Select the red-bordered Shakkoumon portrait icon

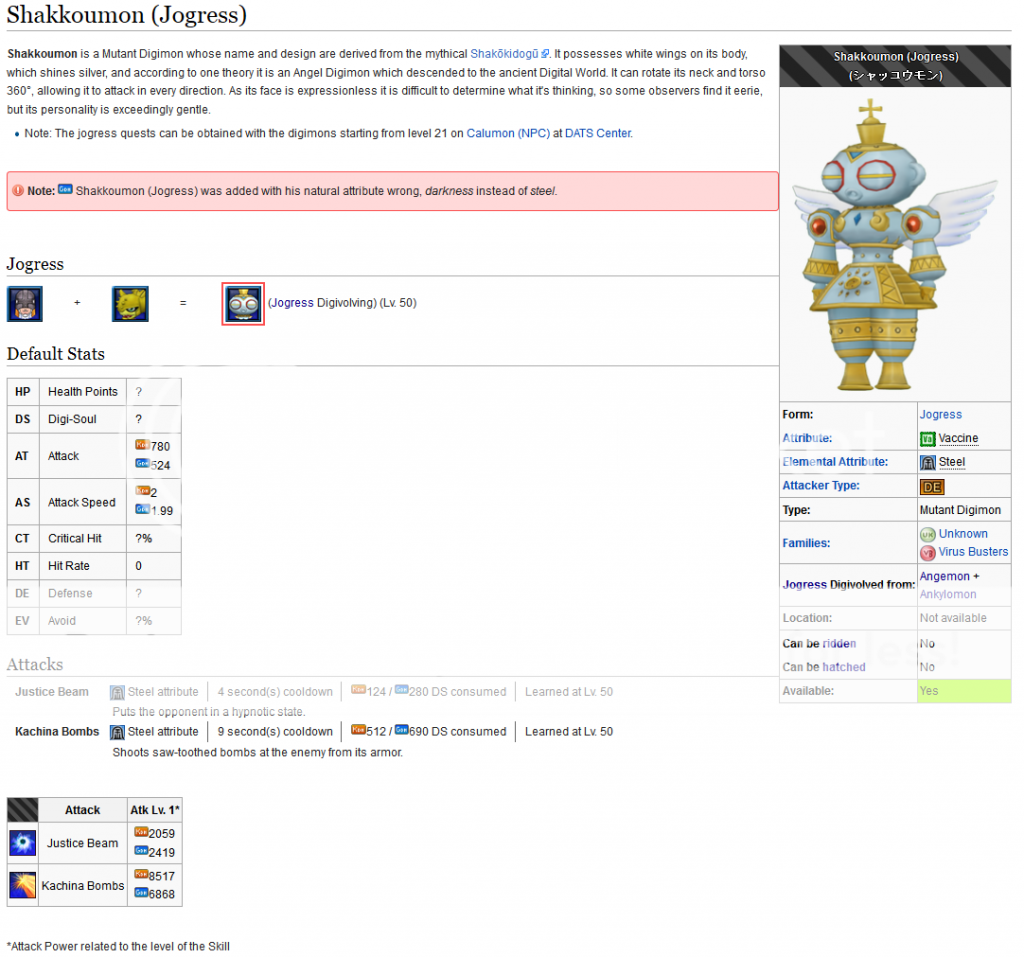(243, 304)
